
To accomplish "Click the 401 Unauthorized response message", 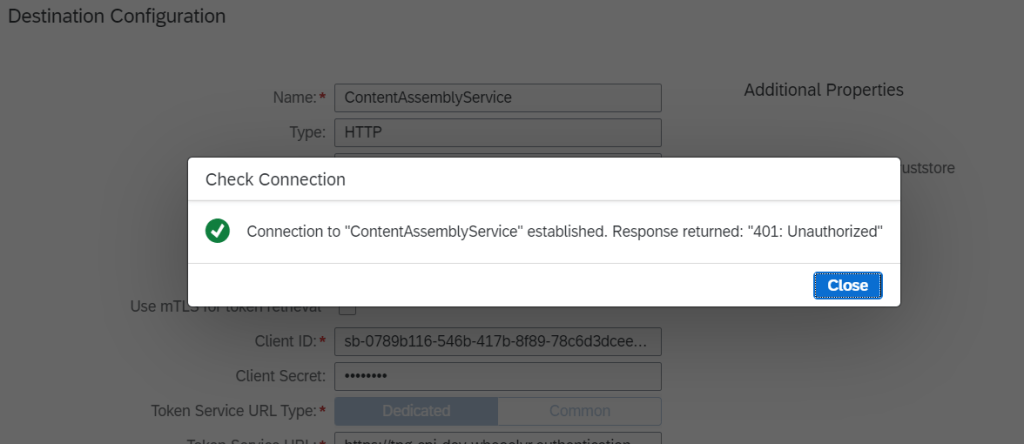I will (x=564, y=231).
